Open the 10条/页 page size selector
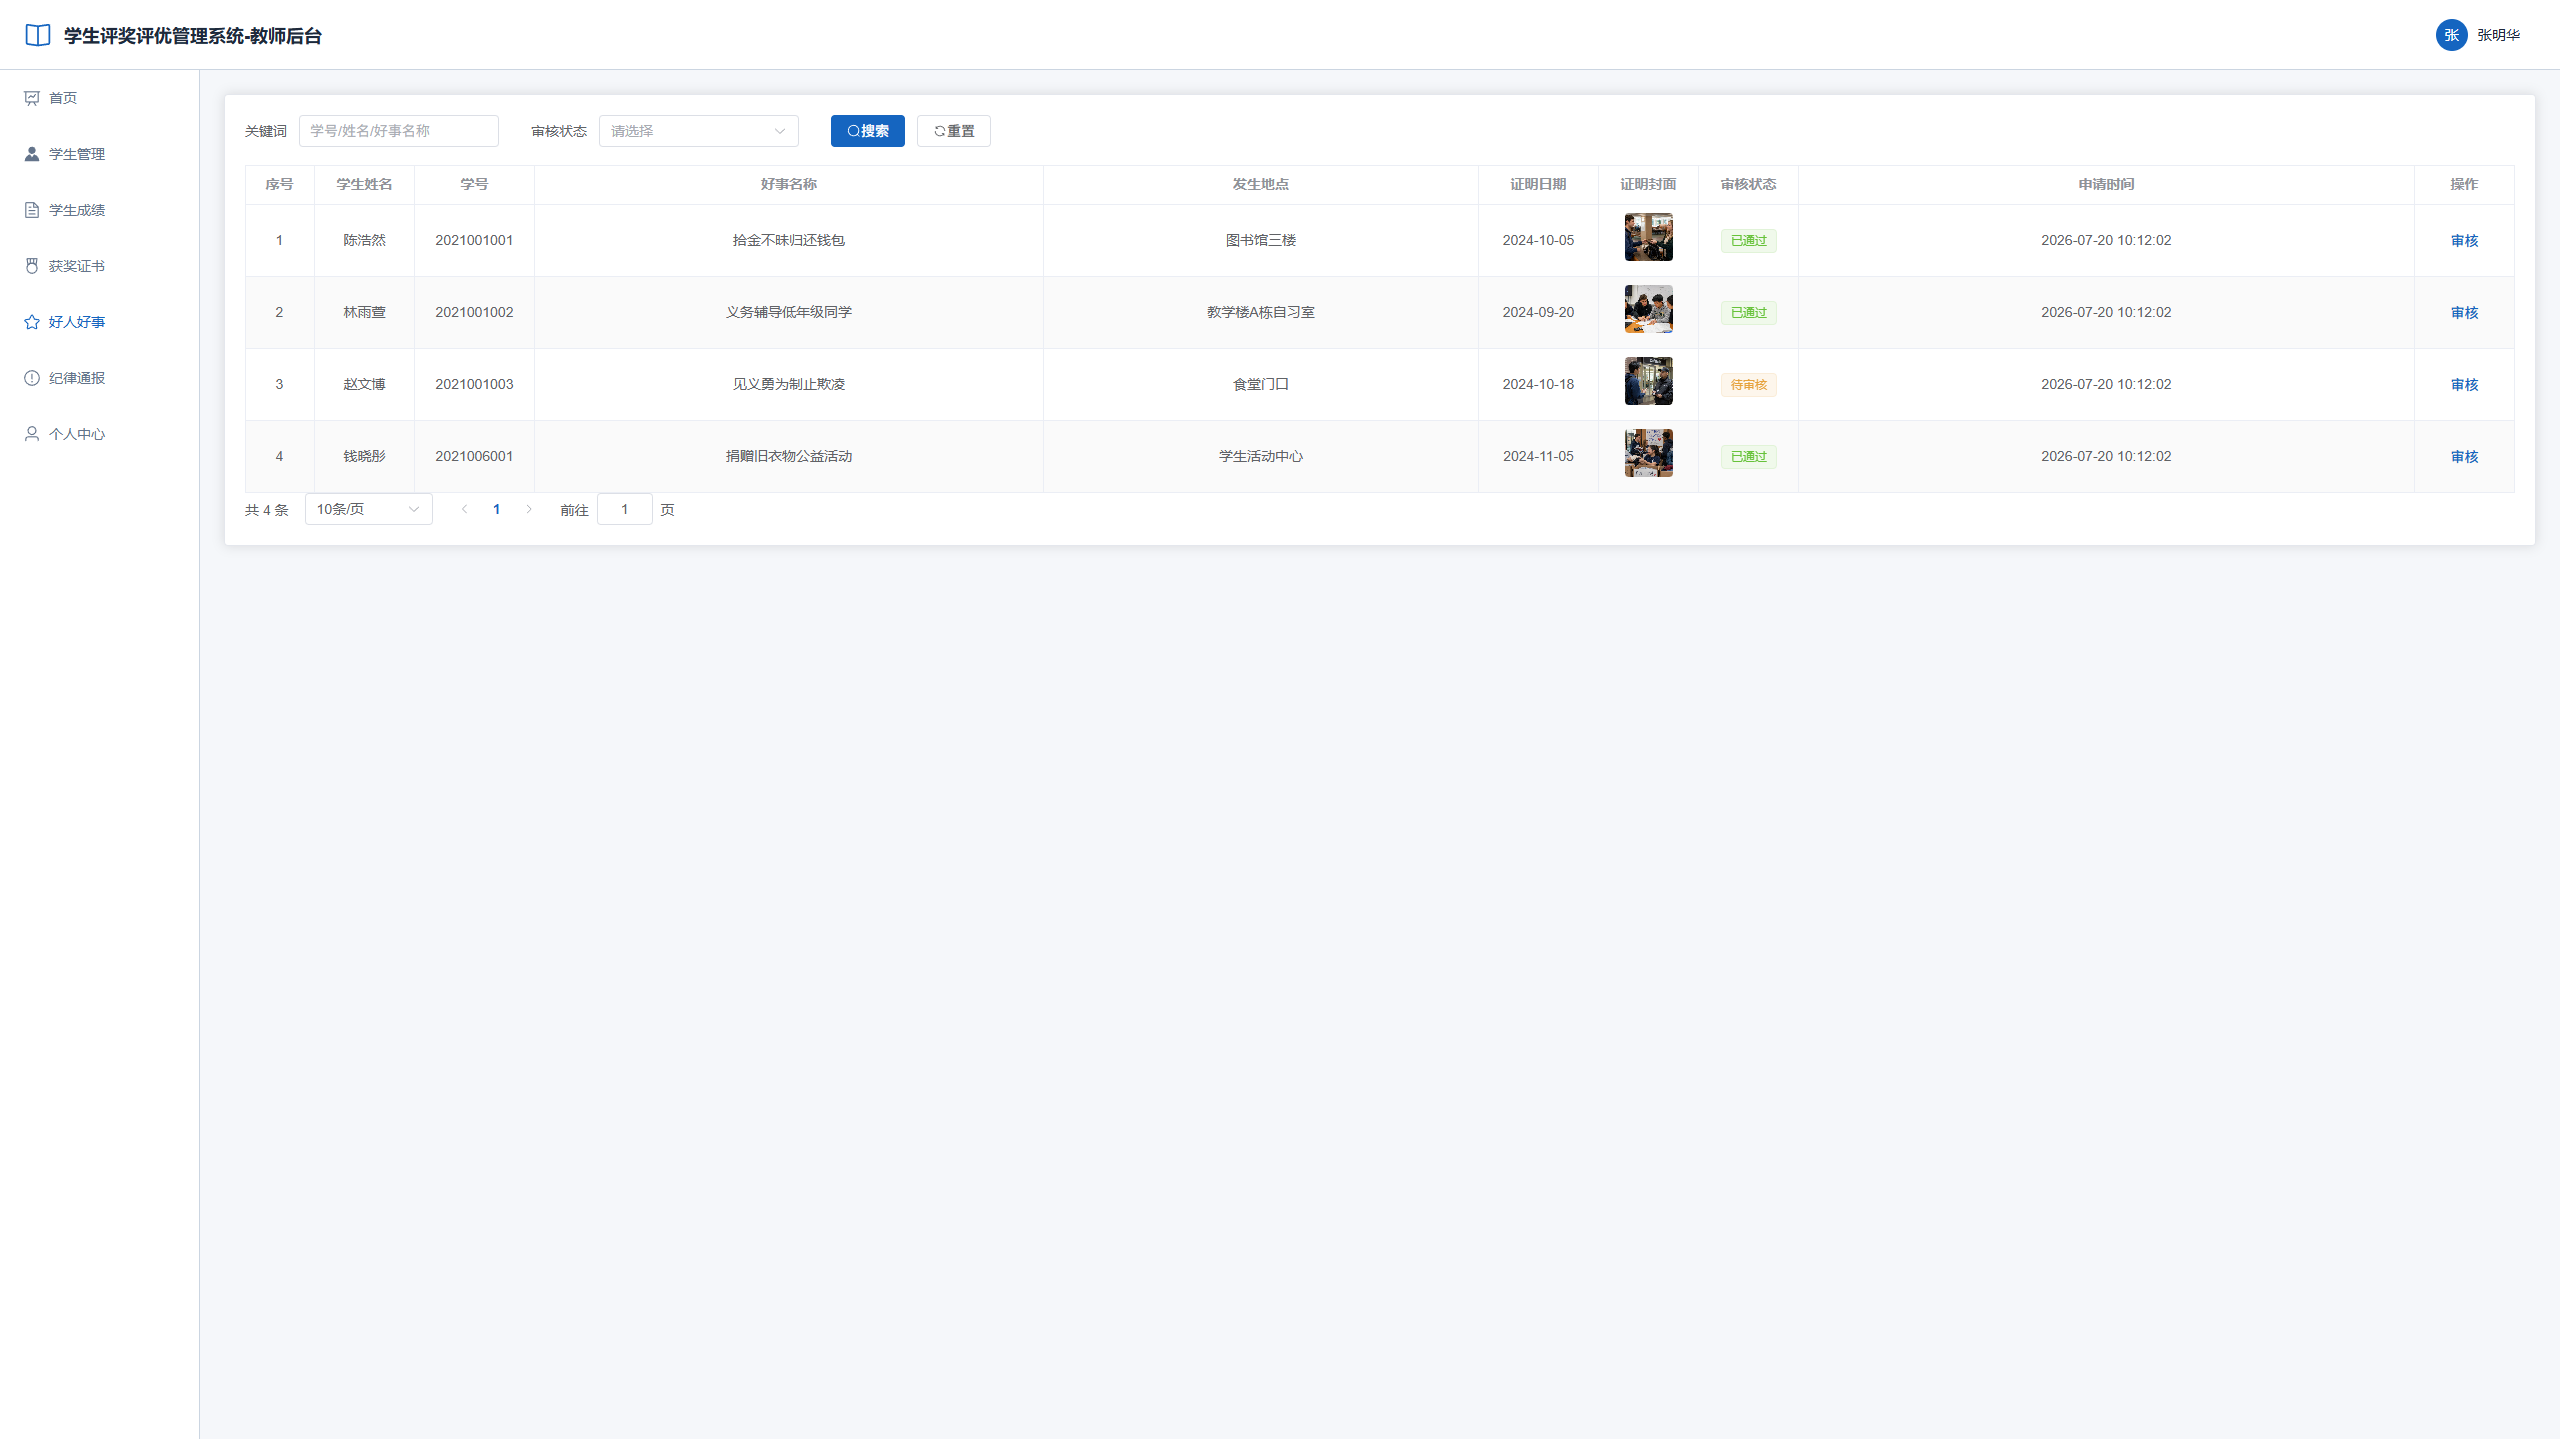 pyautogui.click(x=368, y=509)
